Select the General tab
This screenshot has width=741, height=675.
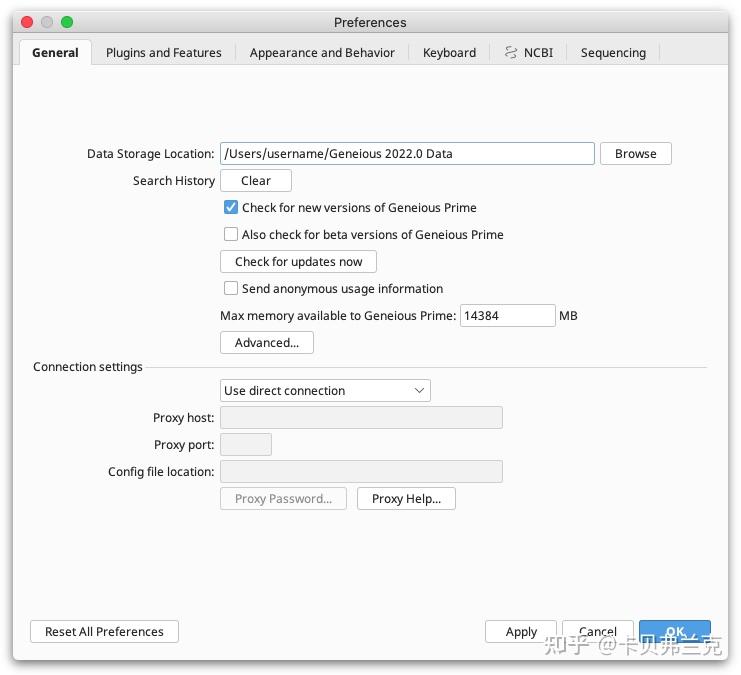(x=55, y=53)
